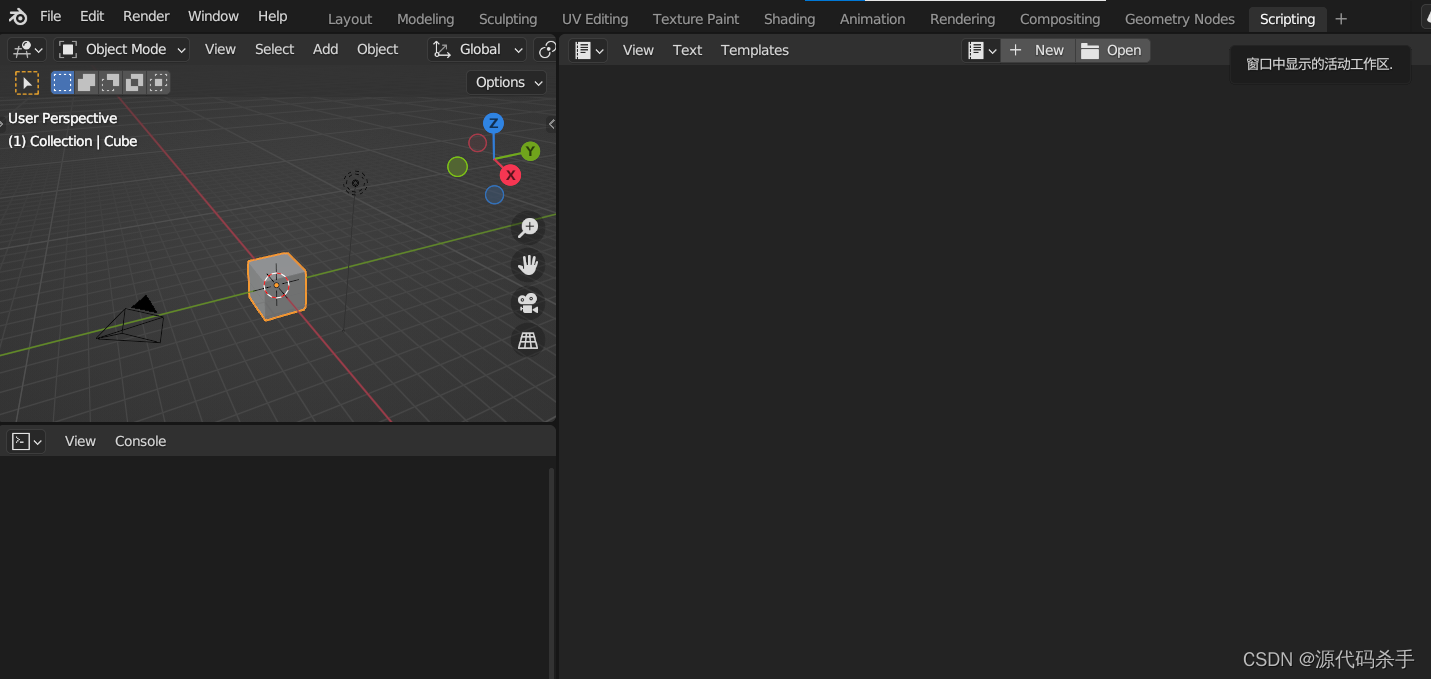Open the pivot point link icon
1431x679 pixels.
[546, 49]
